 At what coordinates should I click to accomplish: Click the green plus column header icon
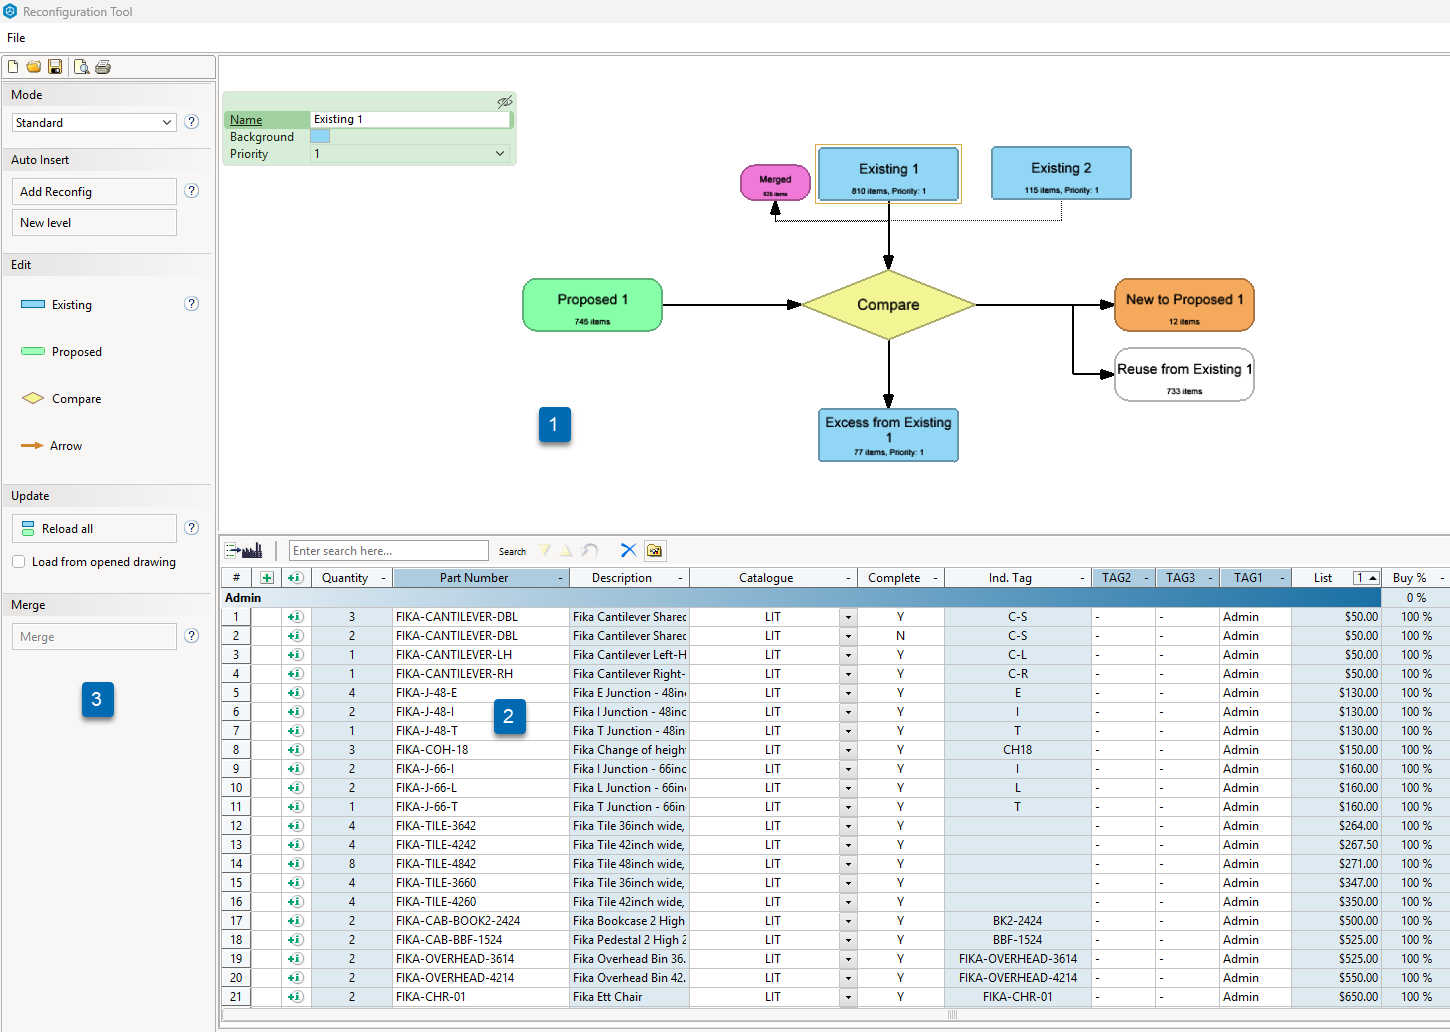point(267,578)
